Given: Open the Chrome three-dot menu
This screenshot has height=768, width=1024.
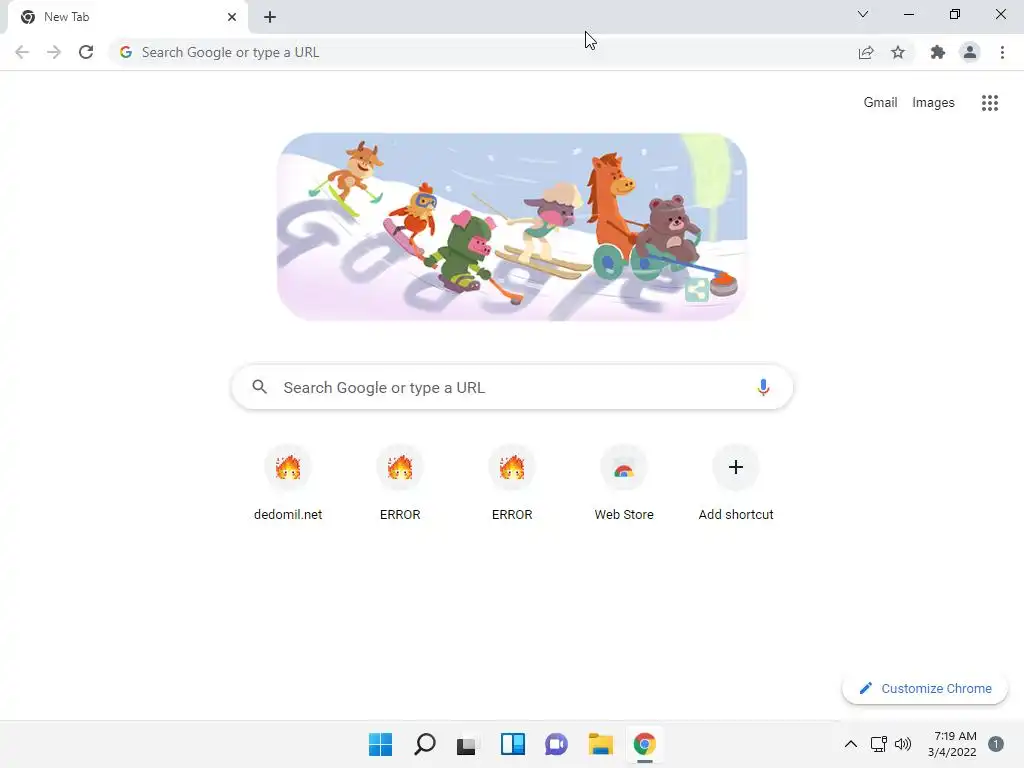Looking at the screenshot, I should (x=1002, y=52).
